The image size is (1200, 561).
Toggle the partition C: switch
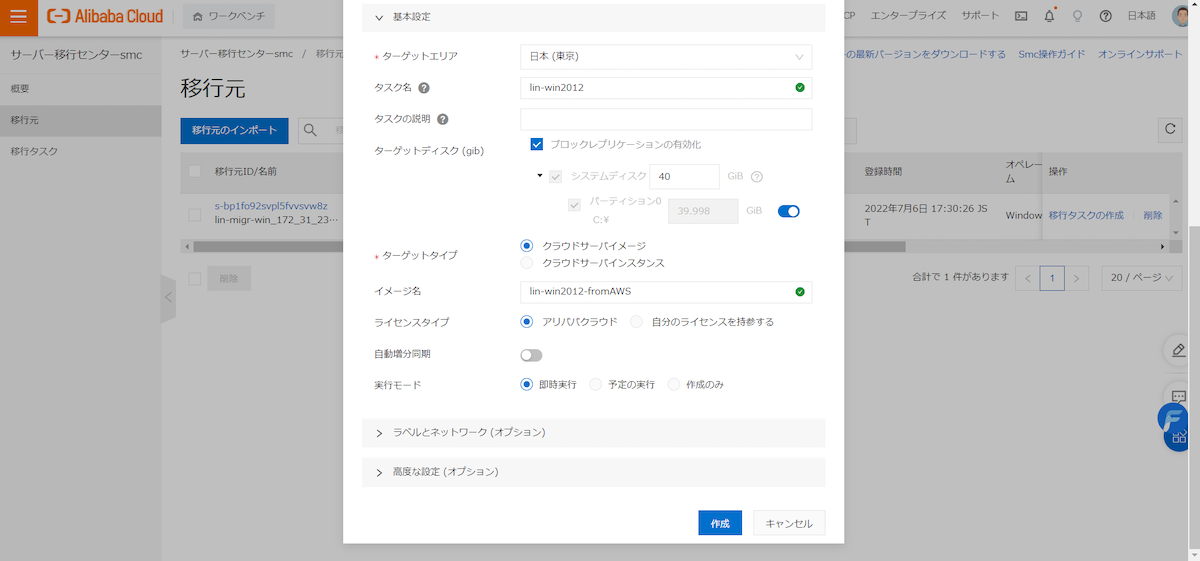(x=788, y=211)
